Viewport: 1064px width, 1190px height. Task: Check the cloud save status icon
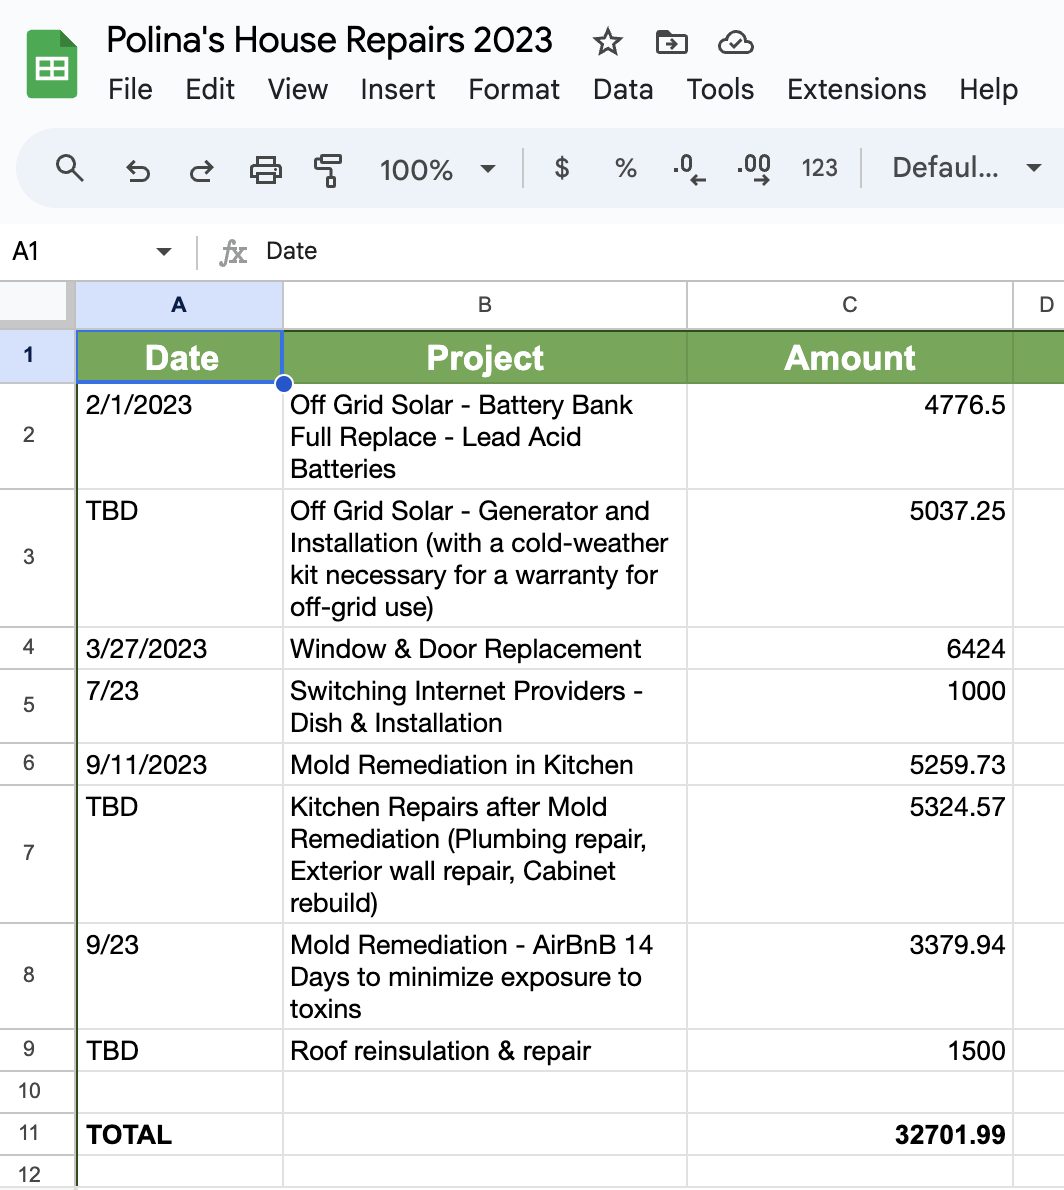(x=735, y=42)
